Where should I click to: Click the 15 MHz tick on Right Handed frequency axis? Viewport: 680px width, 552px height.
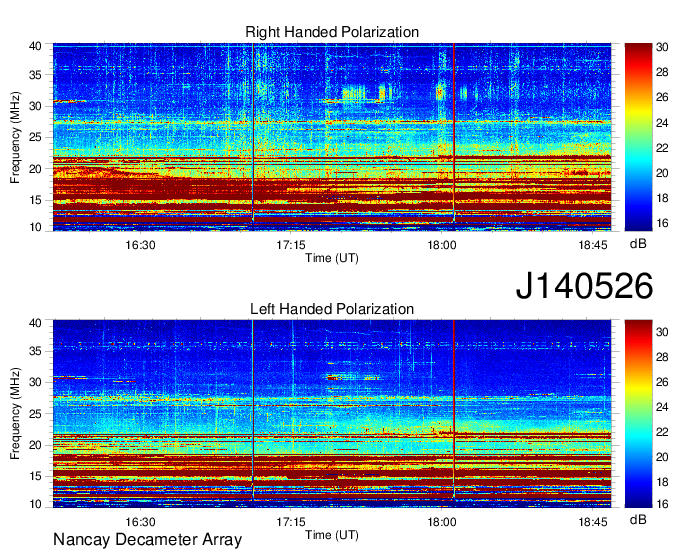[35, 200]
